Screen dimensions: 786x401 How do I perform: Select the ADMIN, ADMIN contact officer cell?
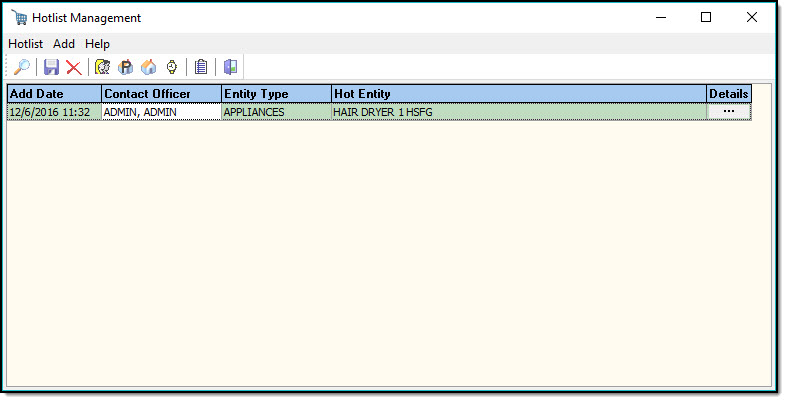[x=161, y=112]
